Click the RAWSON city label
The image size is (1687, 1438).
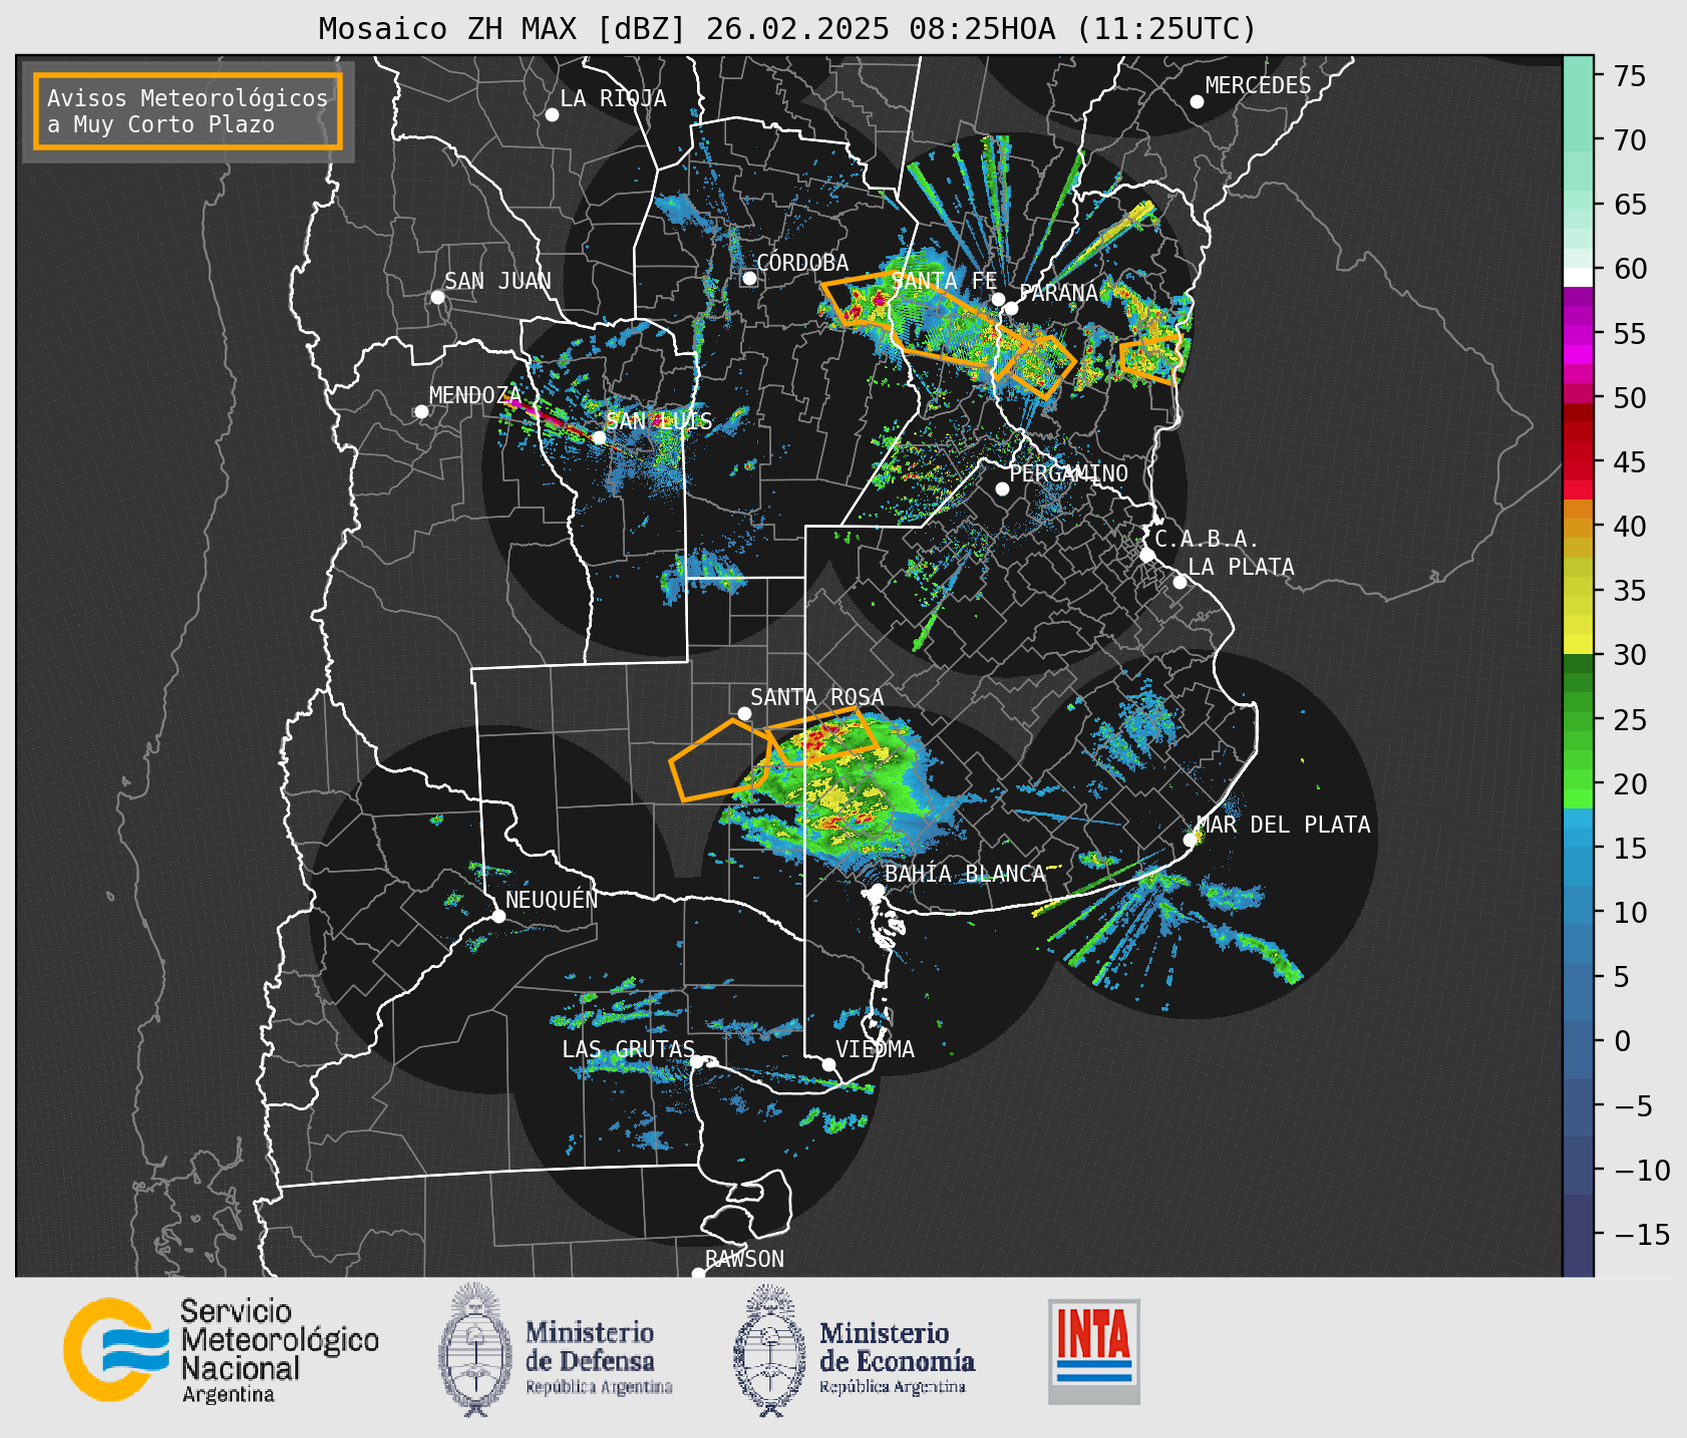click(x=744, y=1258)
